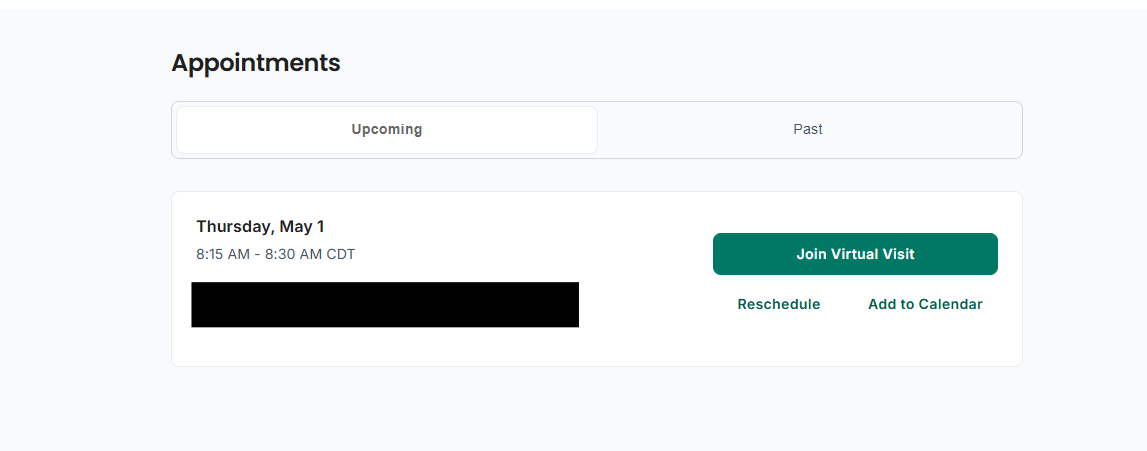The height and width of the screenshot is (451, 1147).
Task: Show past appointments
Action: pyautogui.click(x=808, y=130)
